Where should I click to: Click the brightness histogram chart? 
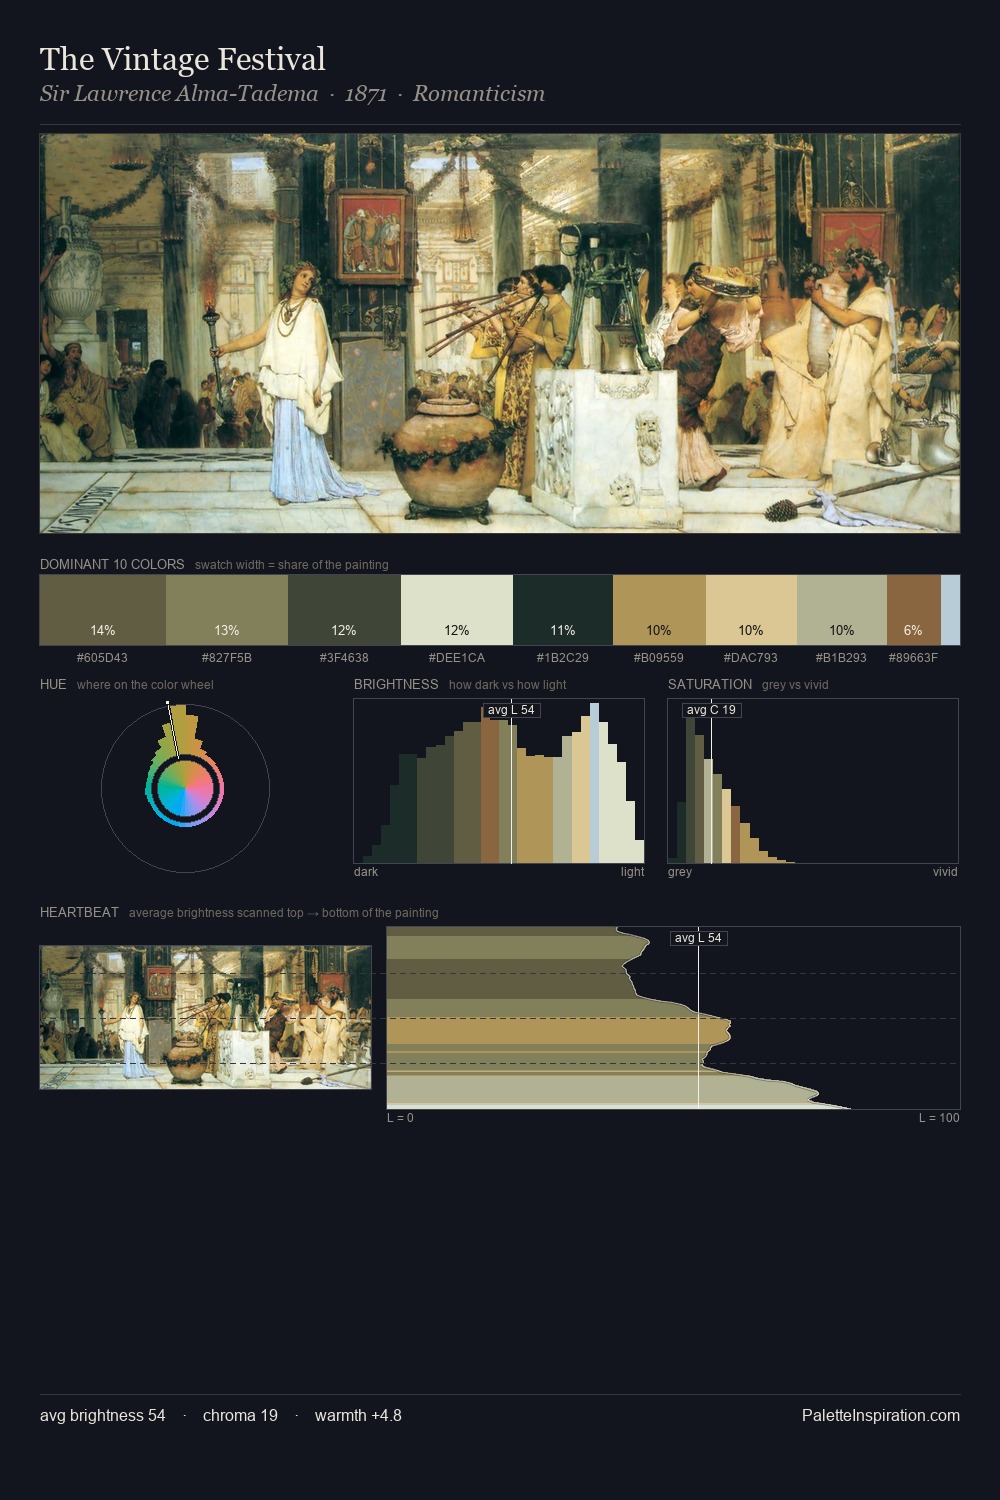point(499,781)
